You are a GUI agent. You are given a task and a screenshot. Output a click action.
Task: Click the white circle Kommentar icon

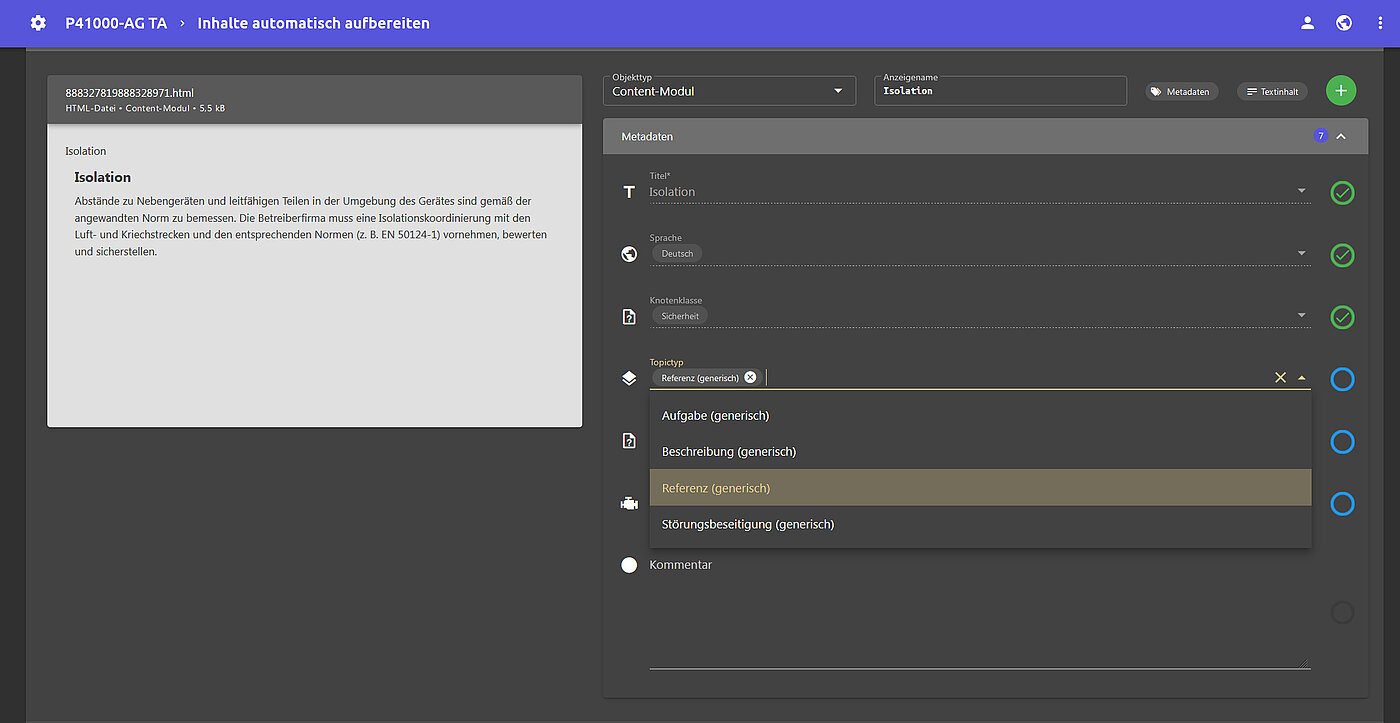pyautogui.click(x=629, y=565)
